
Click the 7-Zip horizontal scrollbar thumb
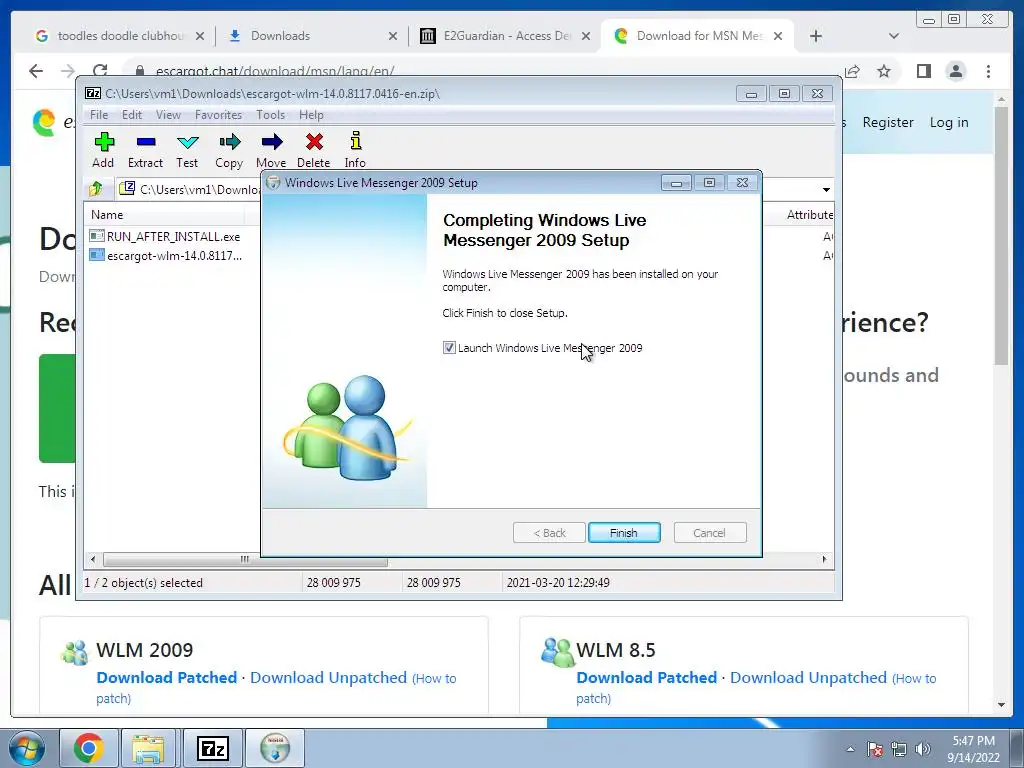tap(245, 560)
